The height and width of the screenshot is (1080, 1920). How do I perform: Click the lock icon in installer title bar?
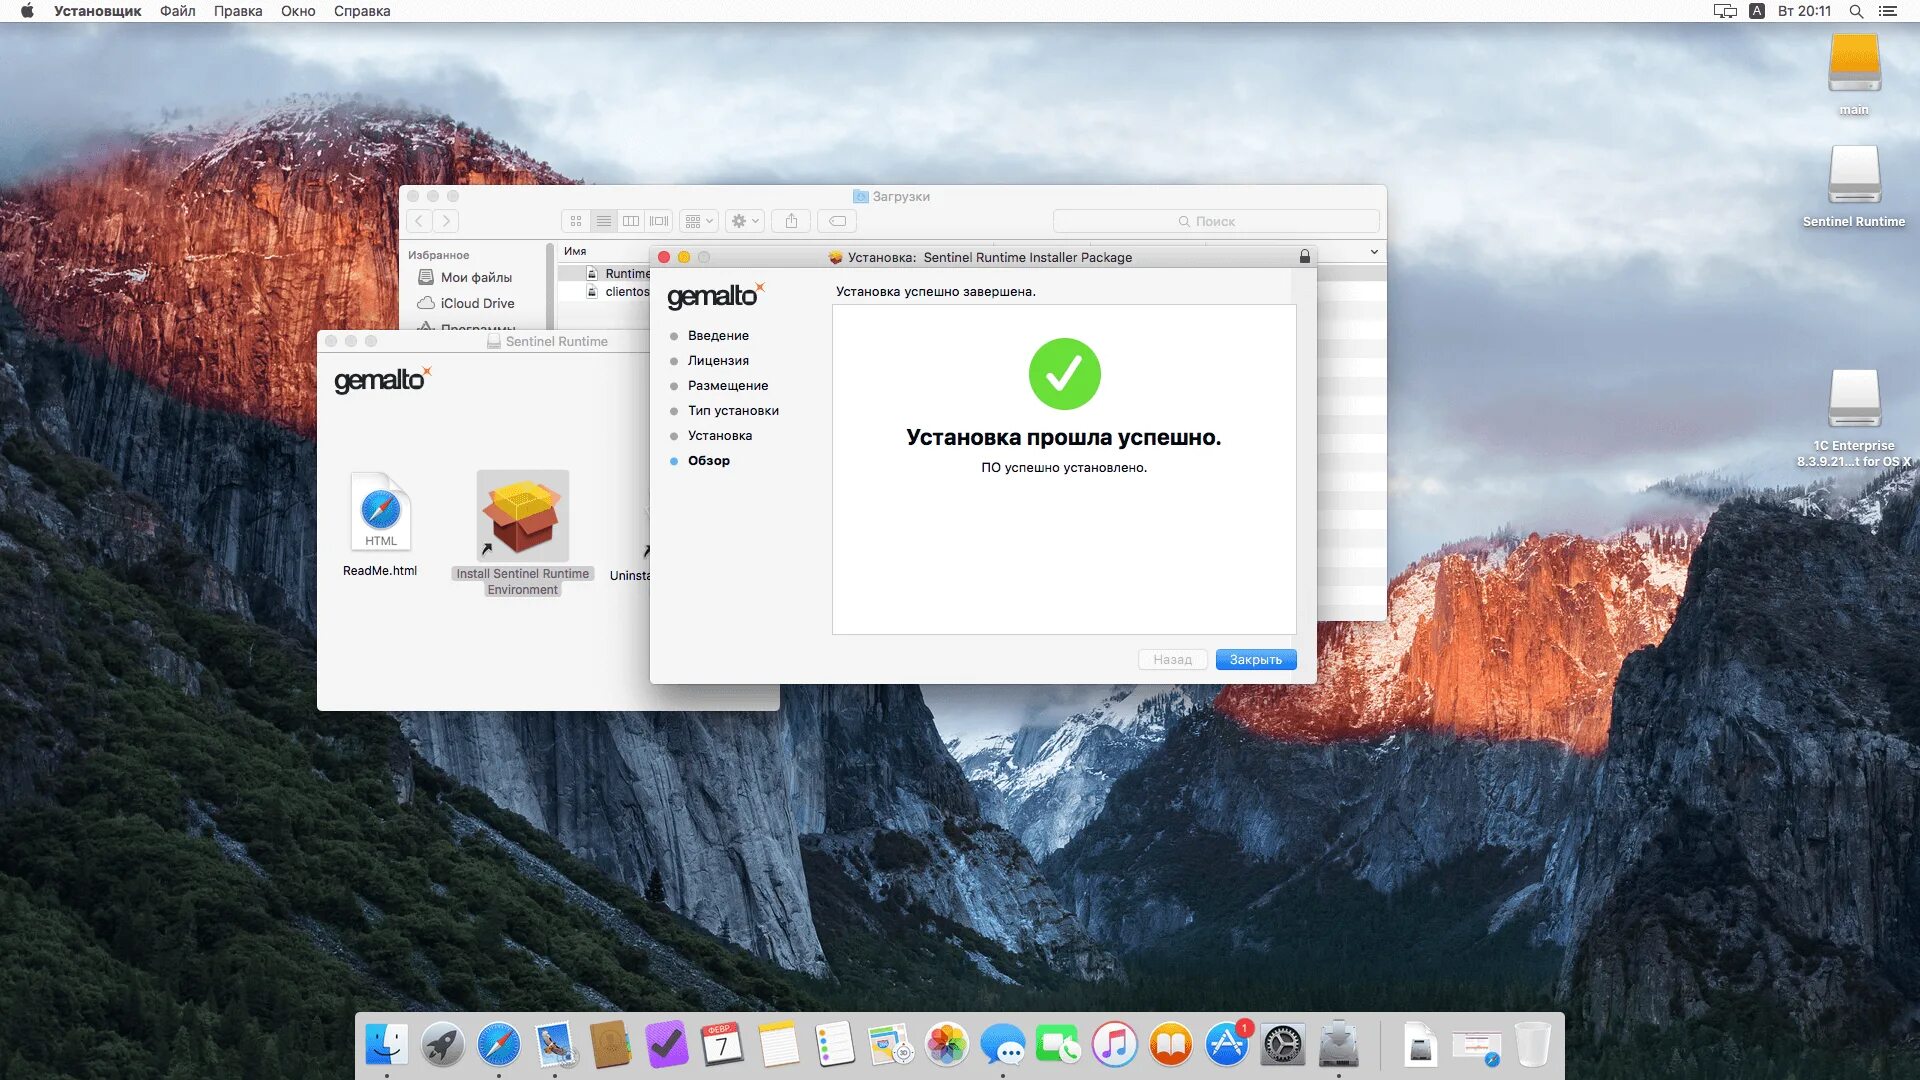click(x=1305, y=257)
